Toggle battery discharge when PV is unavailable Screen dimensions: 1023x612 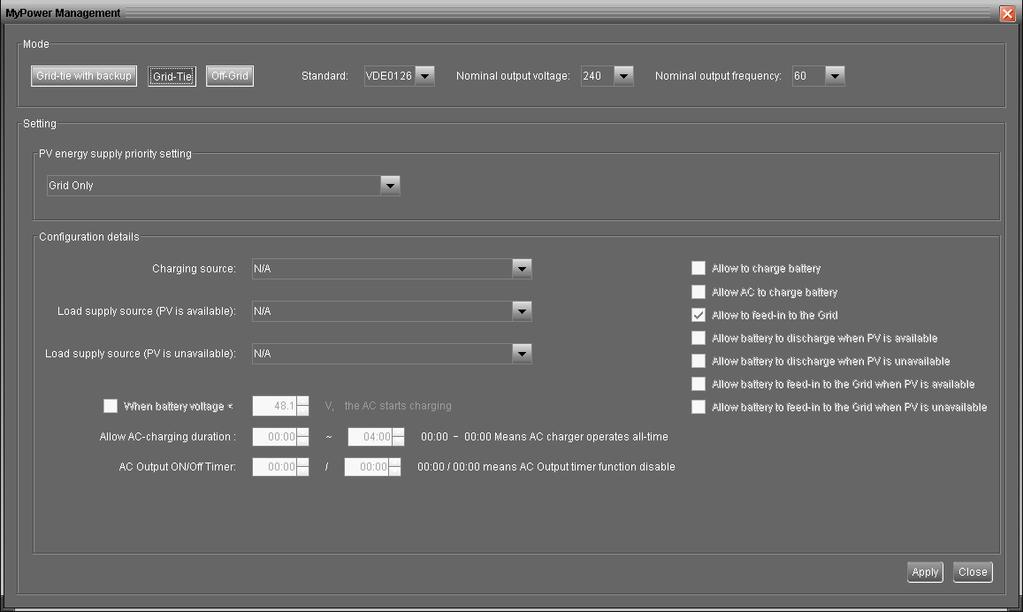[698, 361]
